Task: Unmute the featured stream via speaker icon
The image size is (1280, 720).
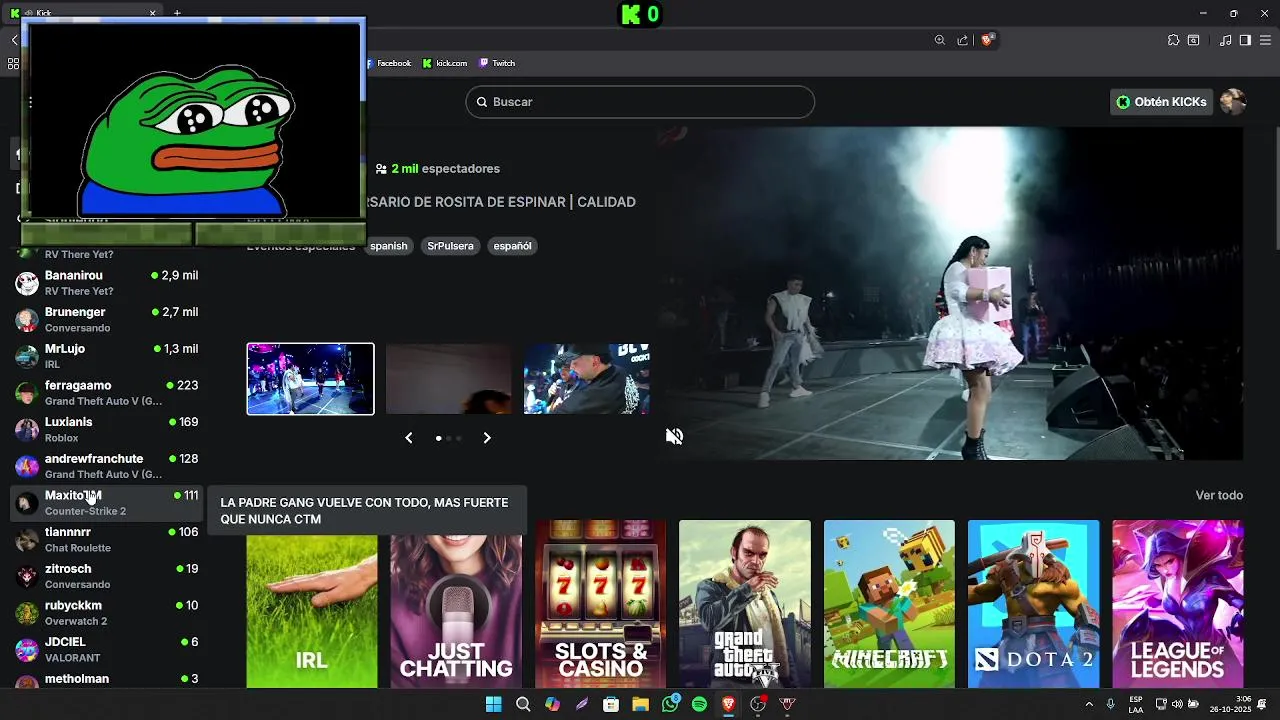Action: point(675,437)
